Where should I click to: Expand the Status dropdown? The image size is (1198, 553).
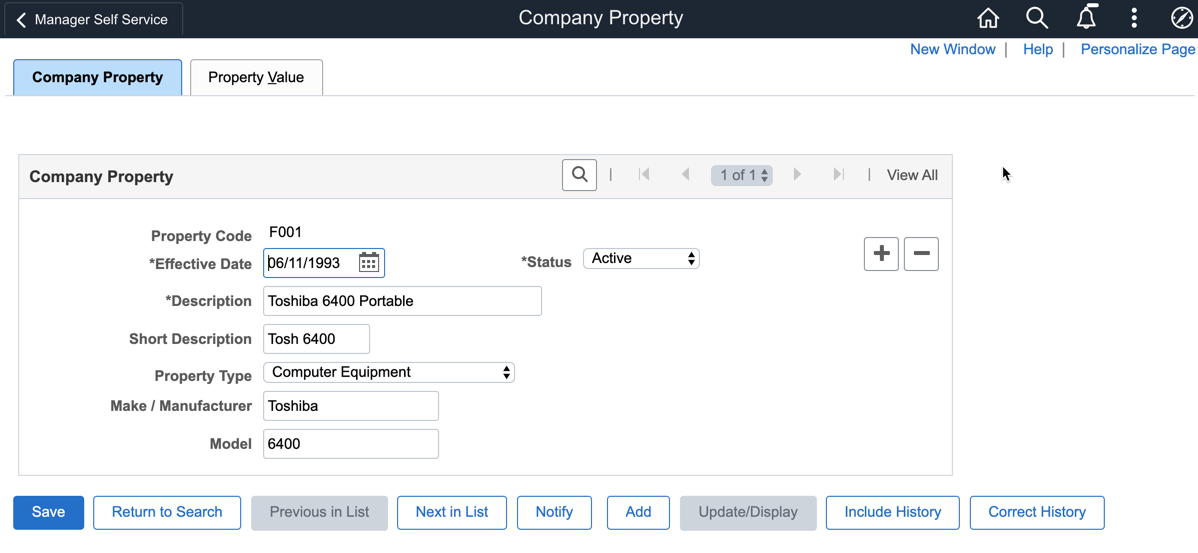pyautogui.click(x=641, y=259)
